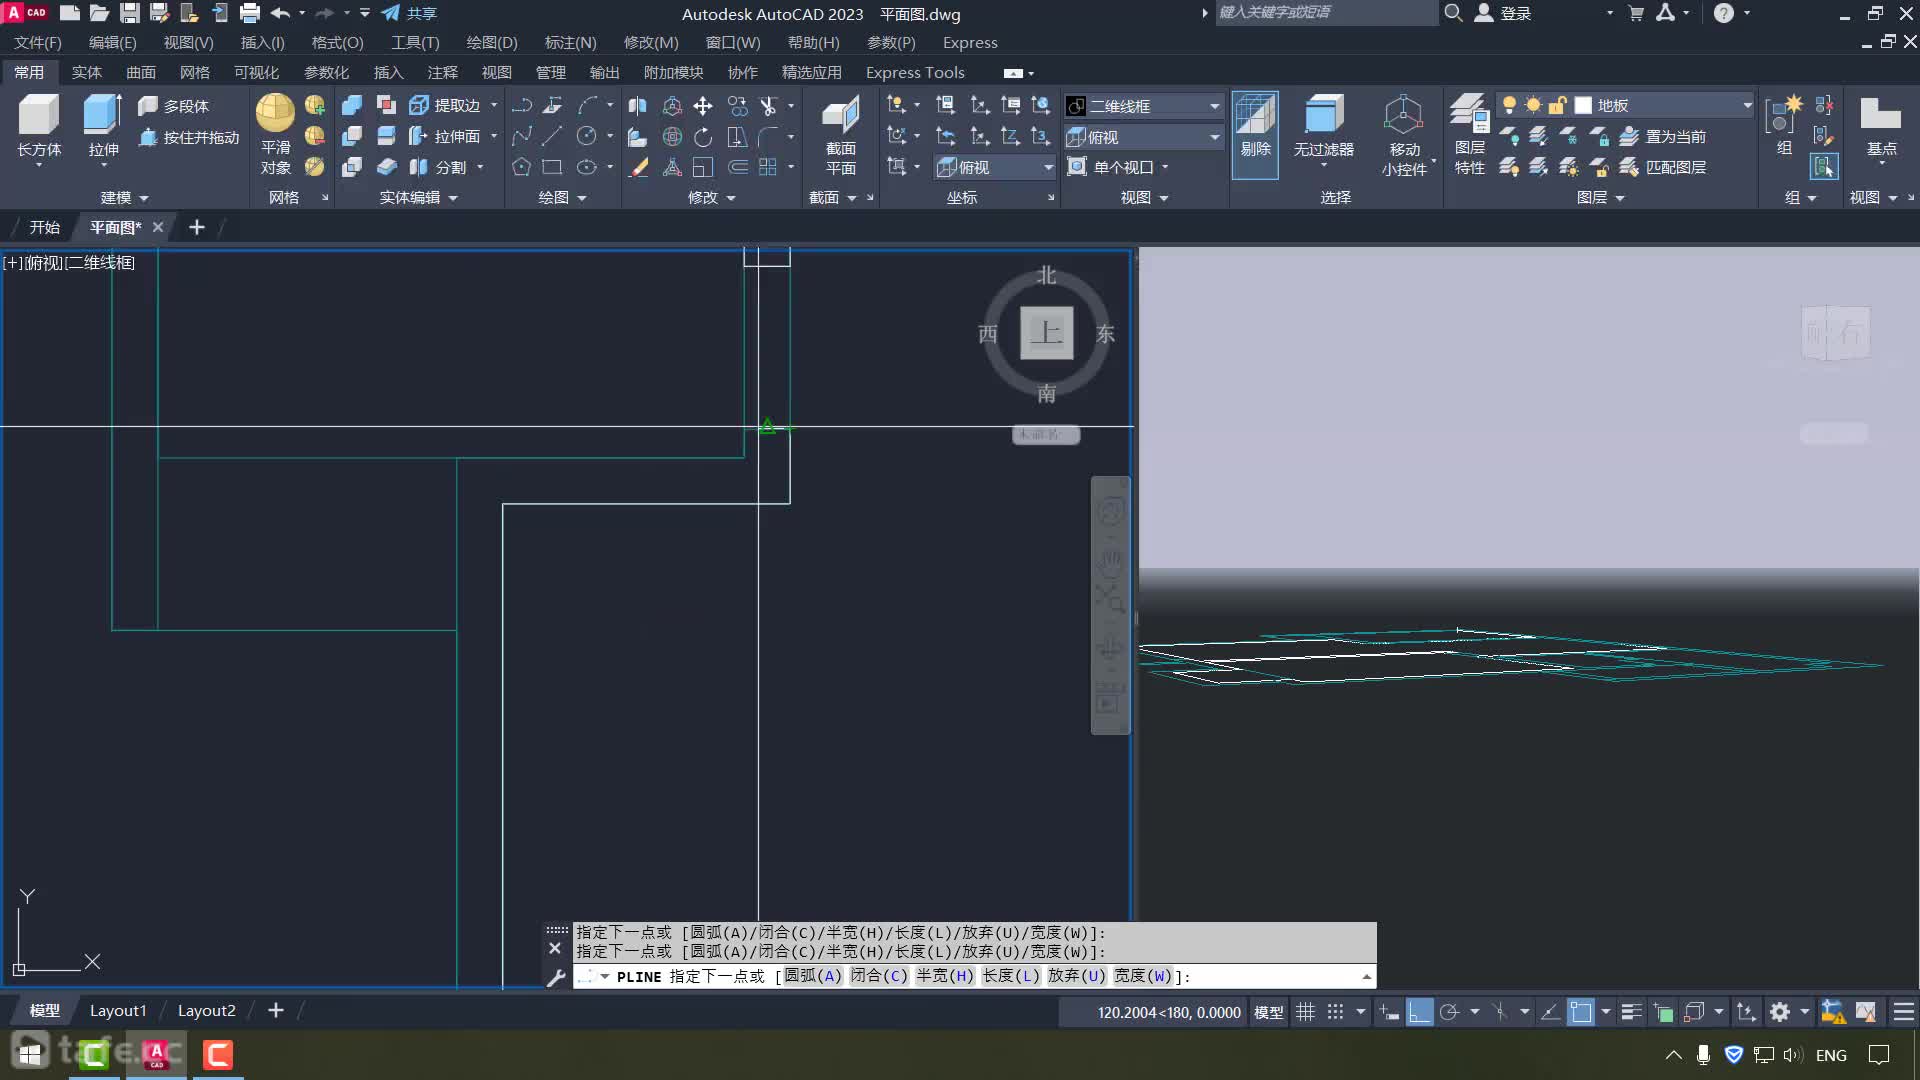
Task: Click Make Current (置为当前) layer button
Action: pyautogui.click(x=1663, y=136)
